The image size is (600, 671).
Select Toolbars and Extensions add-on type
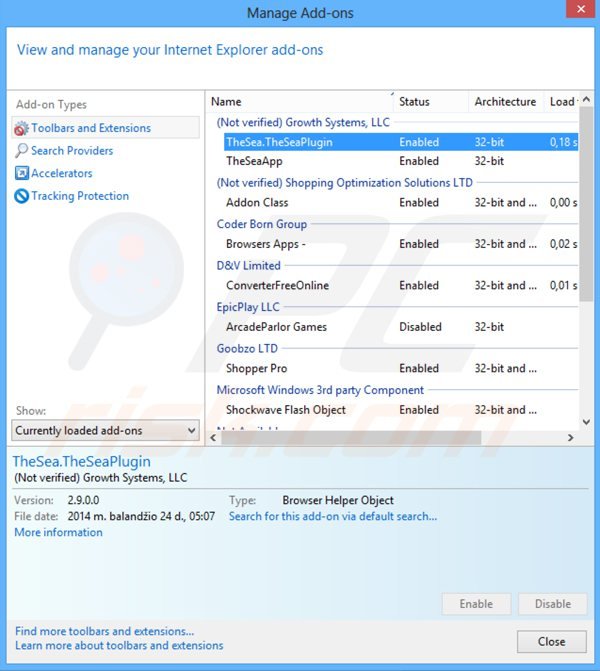(x=106, y=128)
